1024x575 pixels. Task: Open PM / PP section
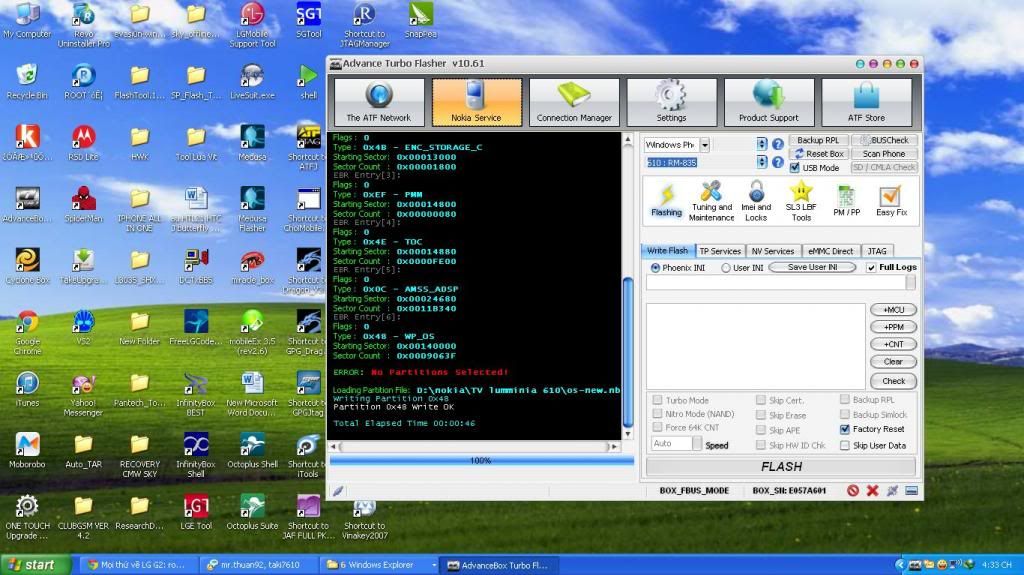coord(846,201)
